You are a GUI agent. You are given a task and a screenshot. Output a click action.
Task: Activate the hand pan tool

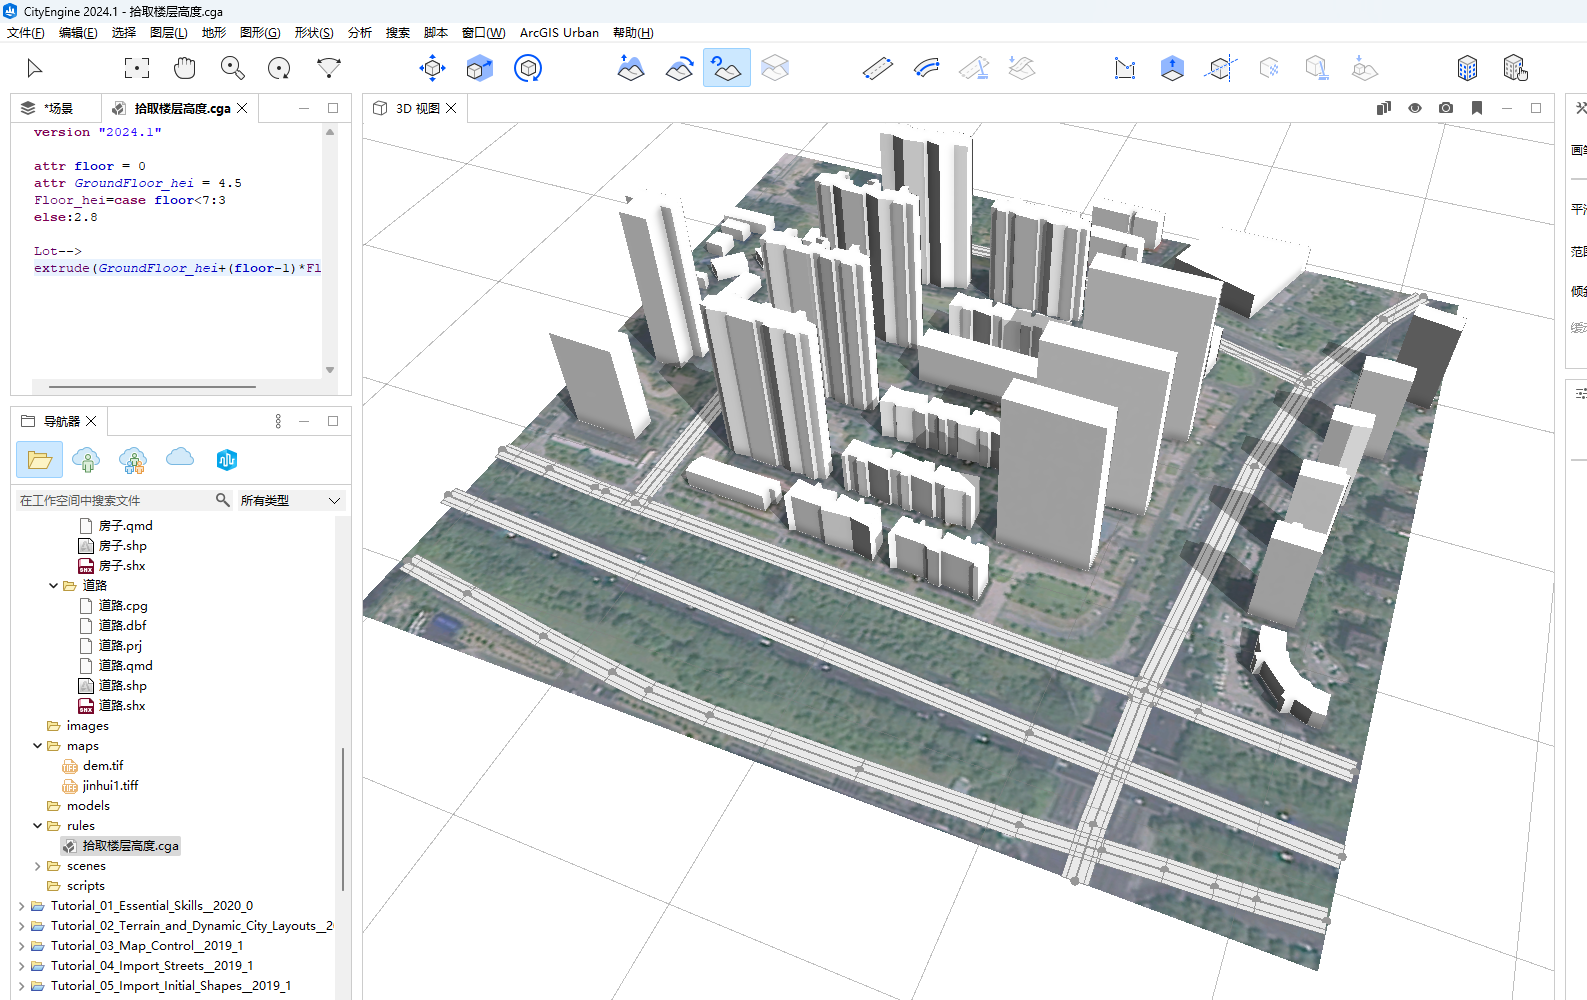coord(185,68)
